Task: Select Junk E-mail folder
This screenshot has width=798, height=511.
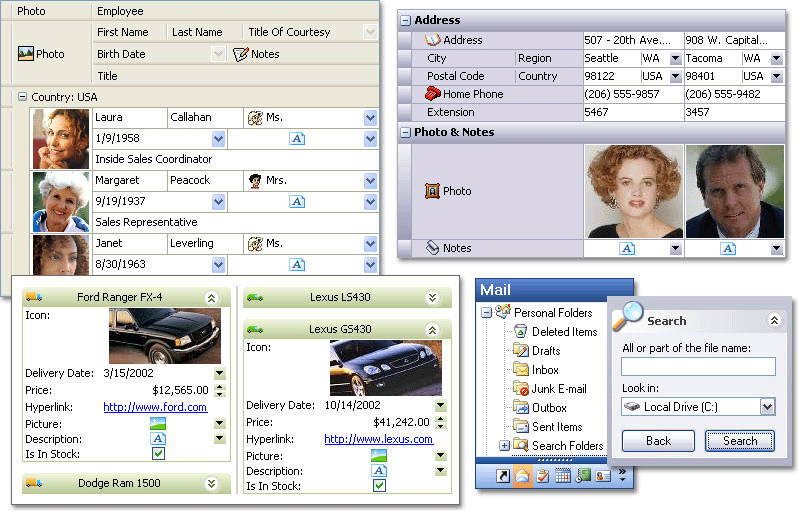Action: (x=558, y=389)
